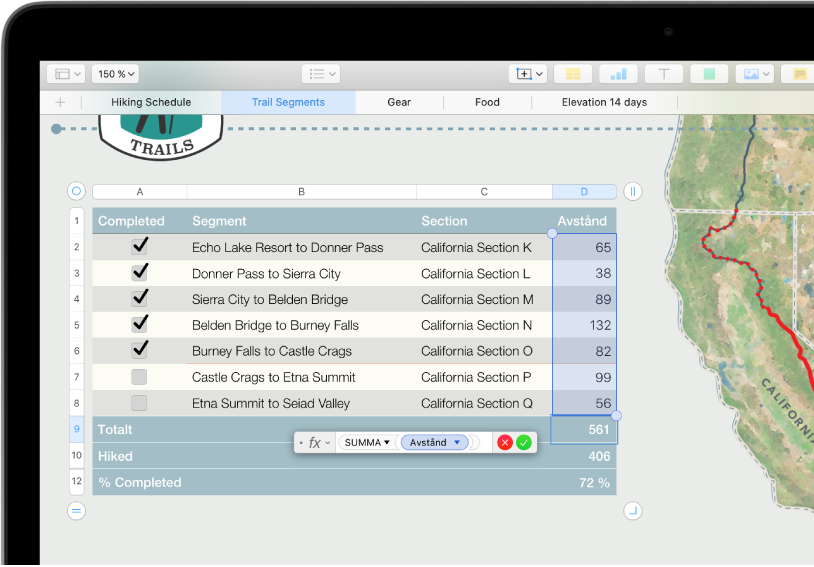Click the Text box toolbar icon

click(663, 74)
